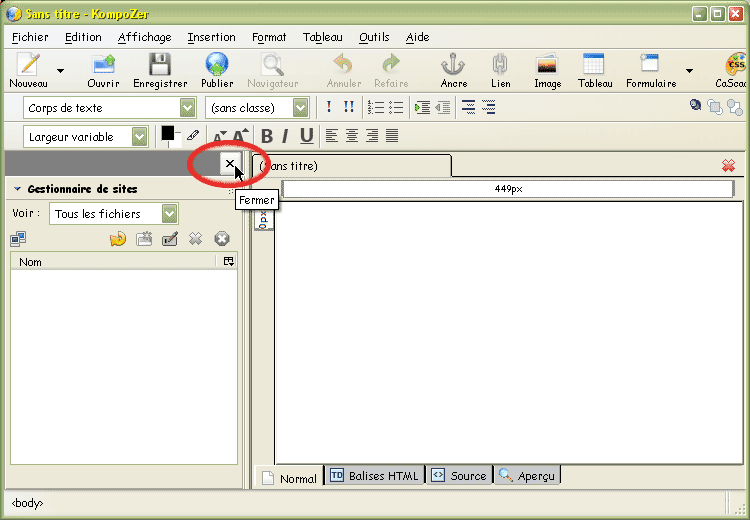The width and height of the screenshot is (750, 520).
Task: Open the dropdown arrow beside Formulaire
Action: (689, 71)
